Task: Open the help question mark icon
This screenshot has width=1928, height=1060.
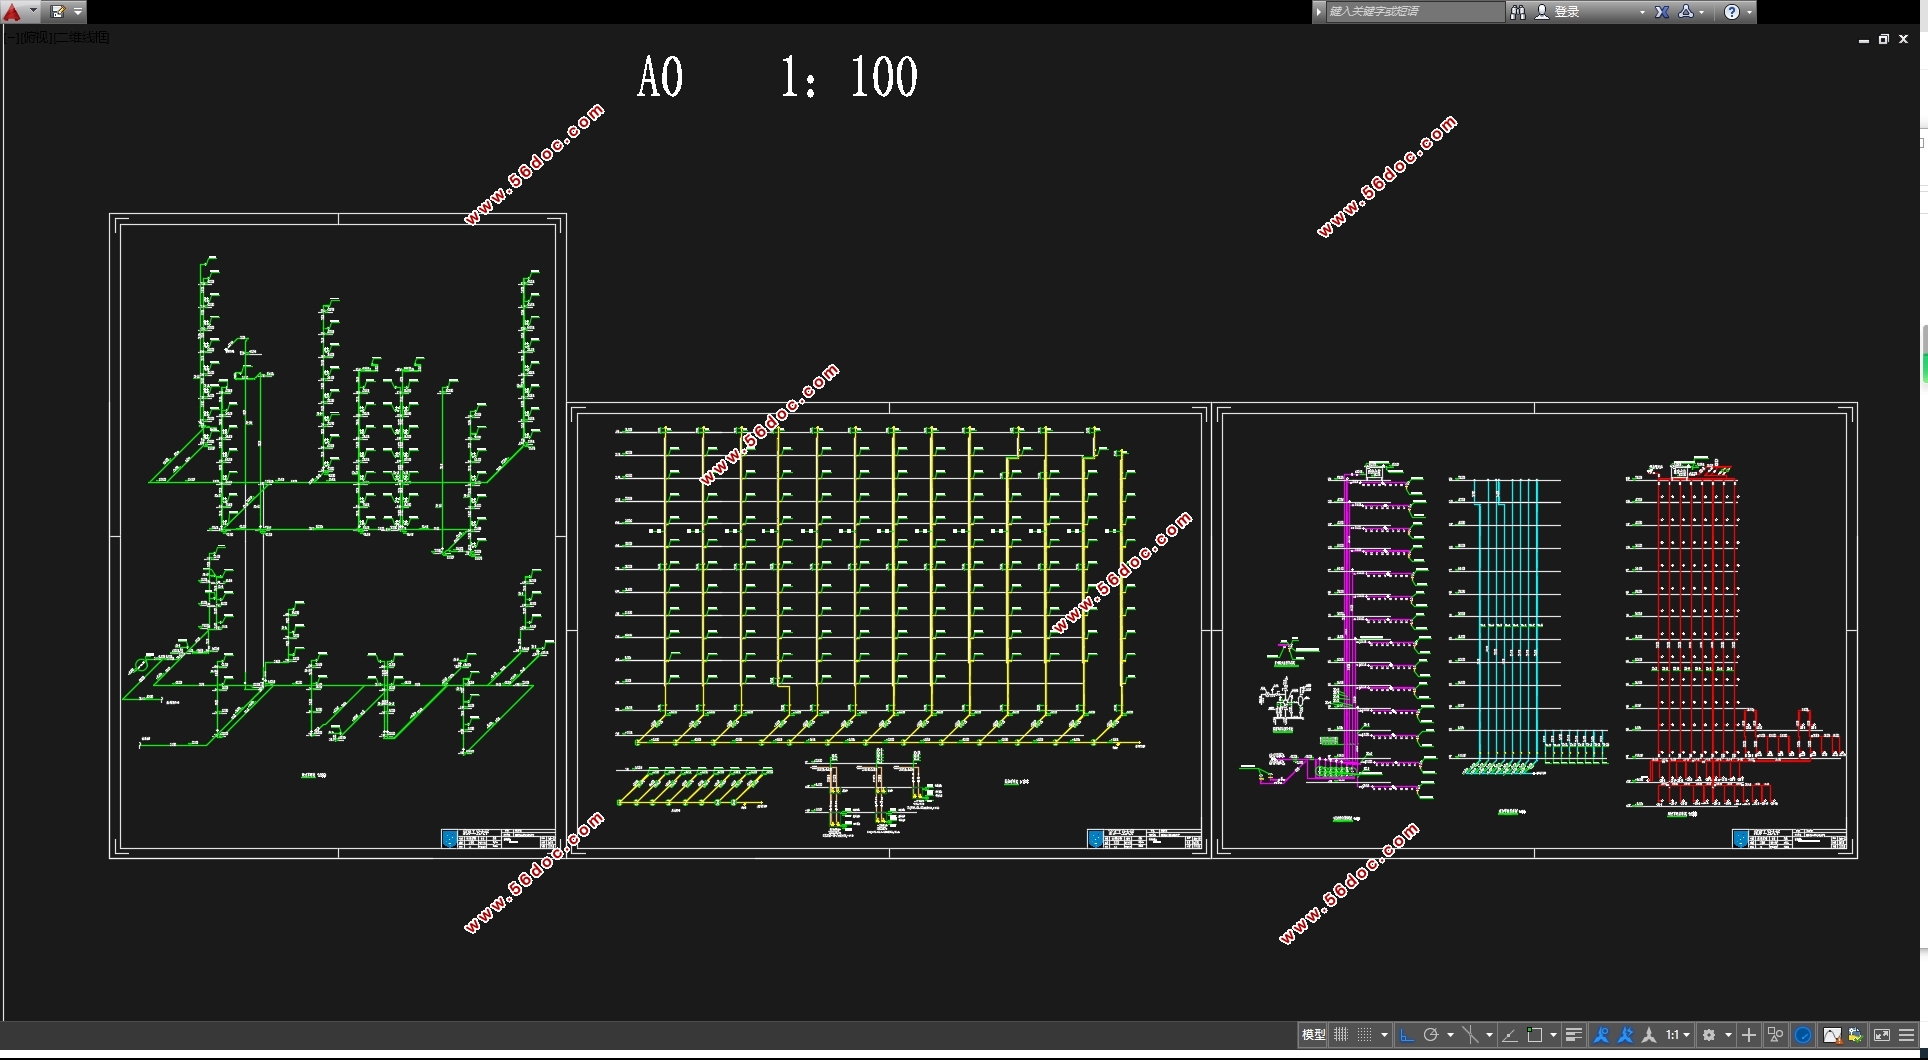Action: click(1732, 12)
